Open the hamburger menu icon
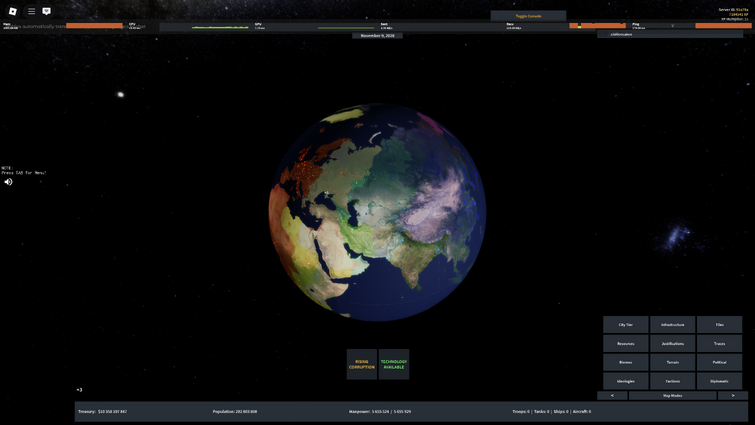 31,11
